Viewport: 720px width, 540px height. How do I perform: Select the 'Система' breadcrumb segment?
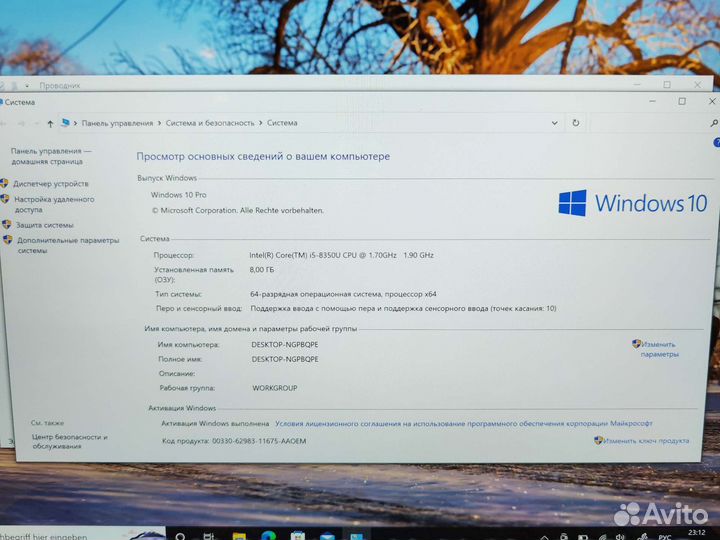[x=282, y=123]
